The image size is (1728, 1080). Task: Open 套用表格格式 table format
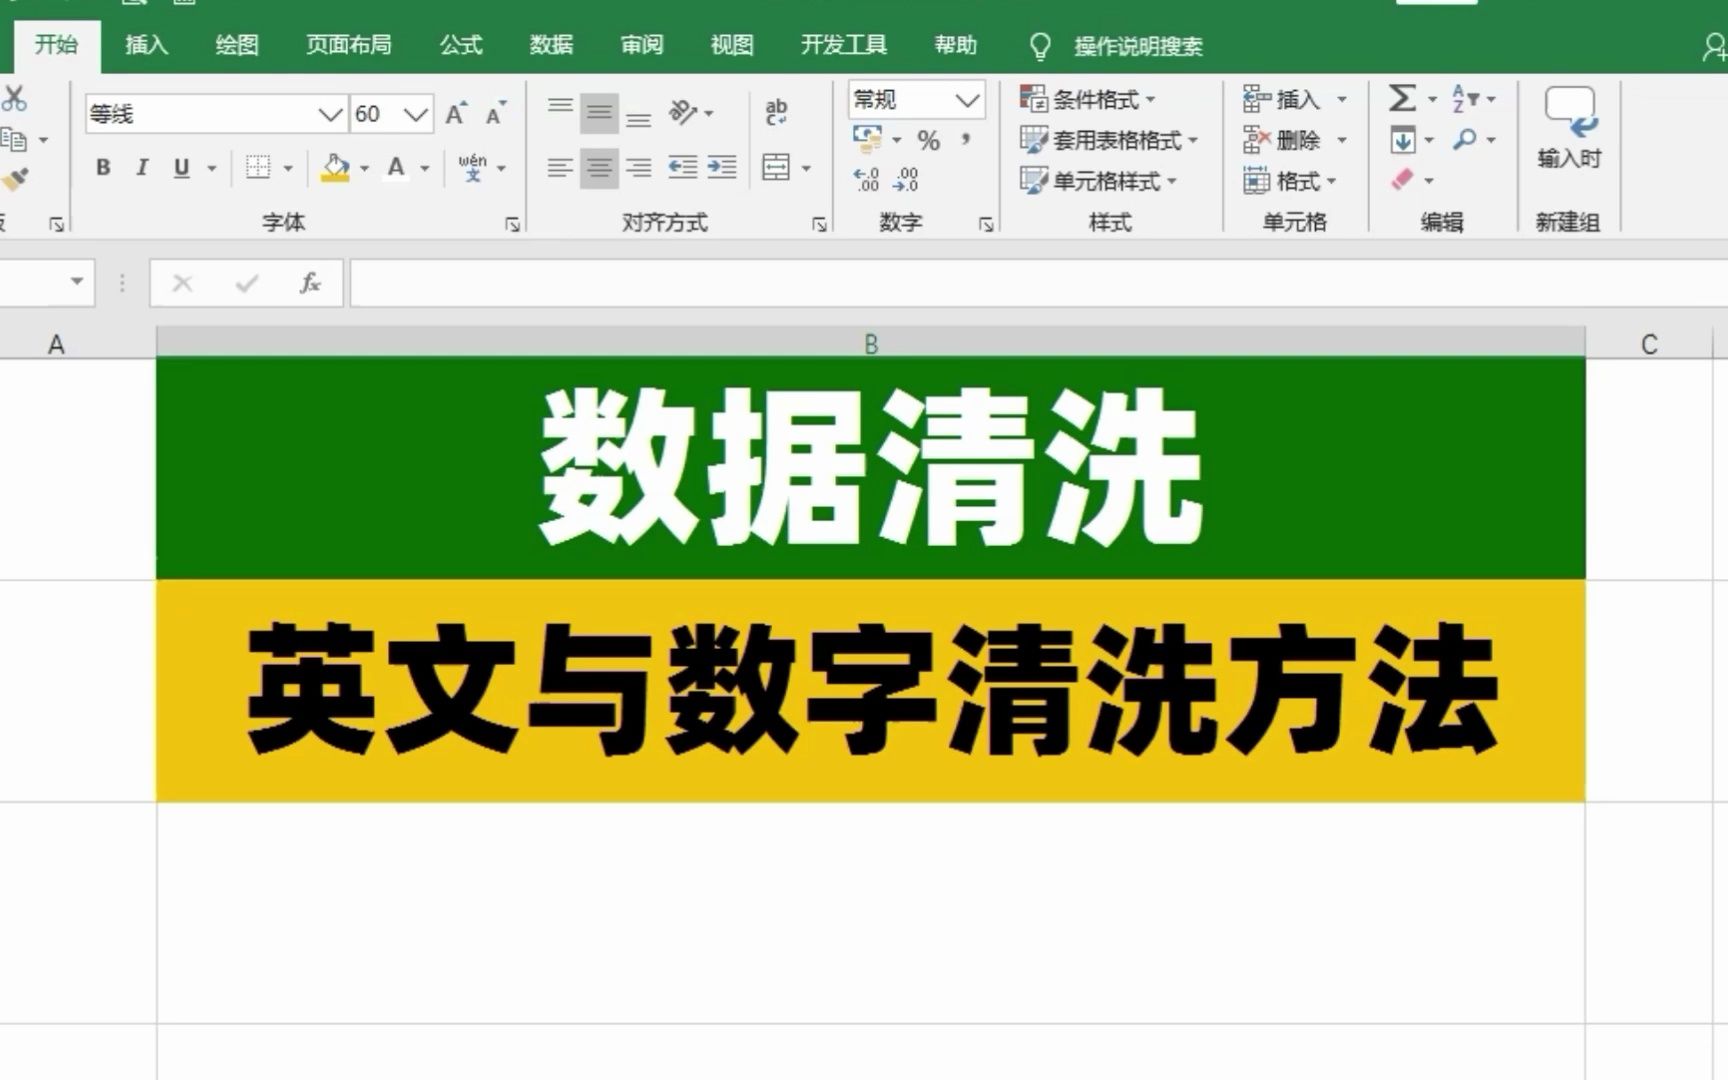[1109, 140]
